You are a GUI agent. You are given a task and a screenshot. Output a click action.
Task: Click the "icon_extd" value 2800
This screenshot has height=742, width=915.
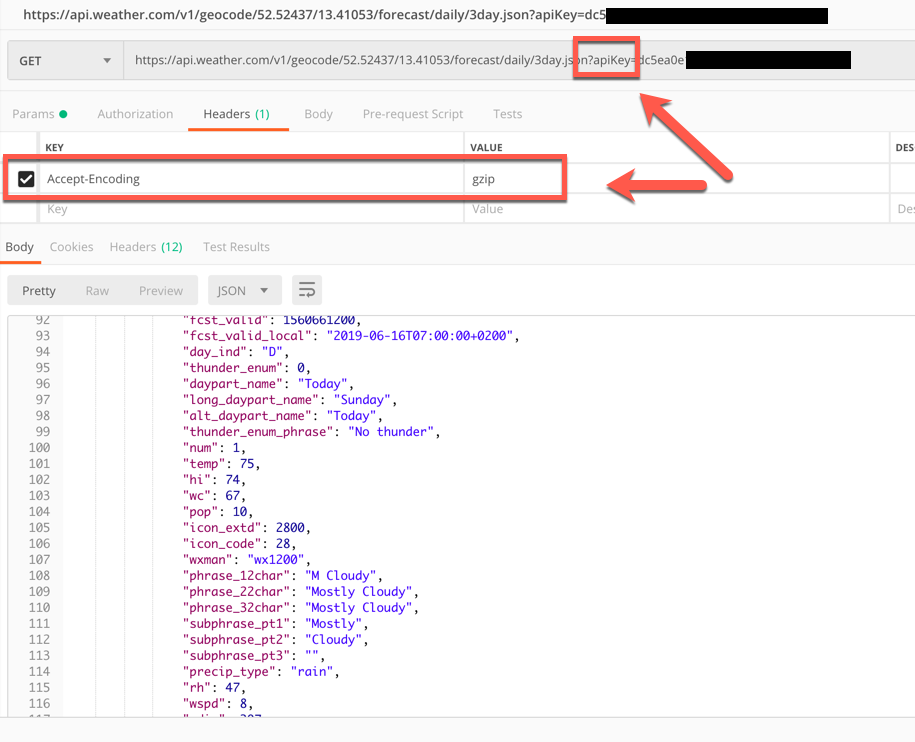pyautogui.click(x=290, y=528)
